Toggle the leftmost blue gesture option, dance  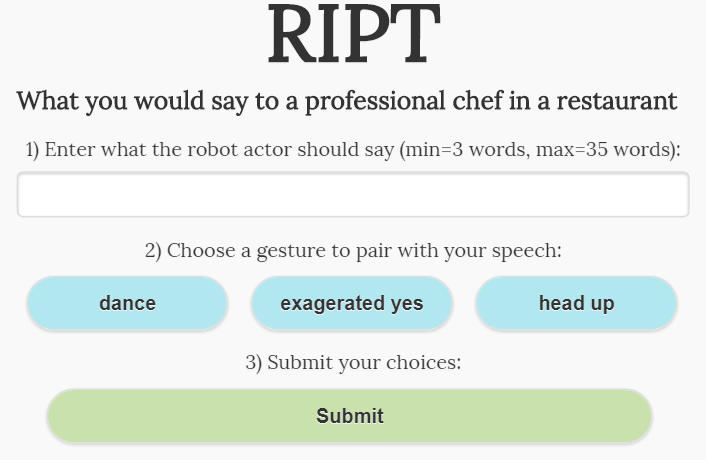128,303
